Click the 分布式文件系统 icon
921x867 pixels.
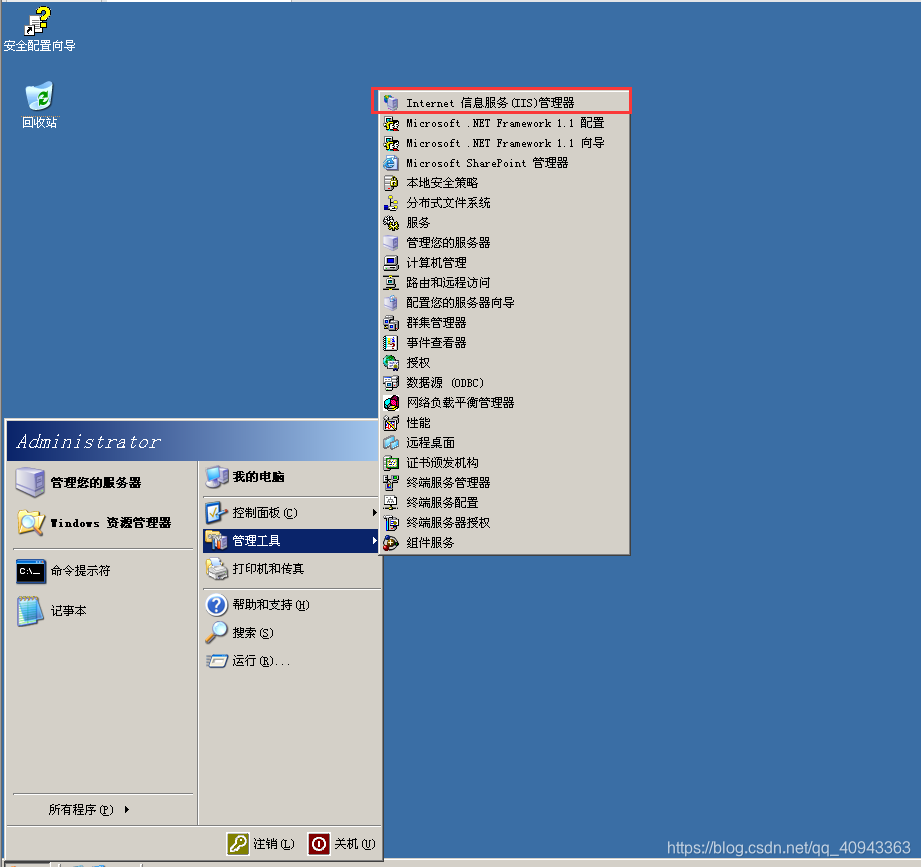(x=391, y=203)
